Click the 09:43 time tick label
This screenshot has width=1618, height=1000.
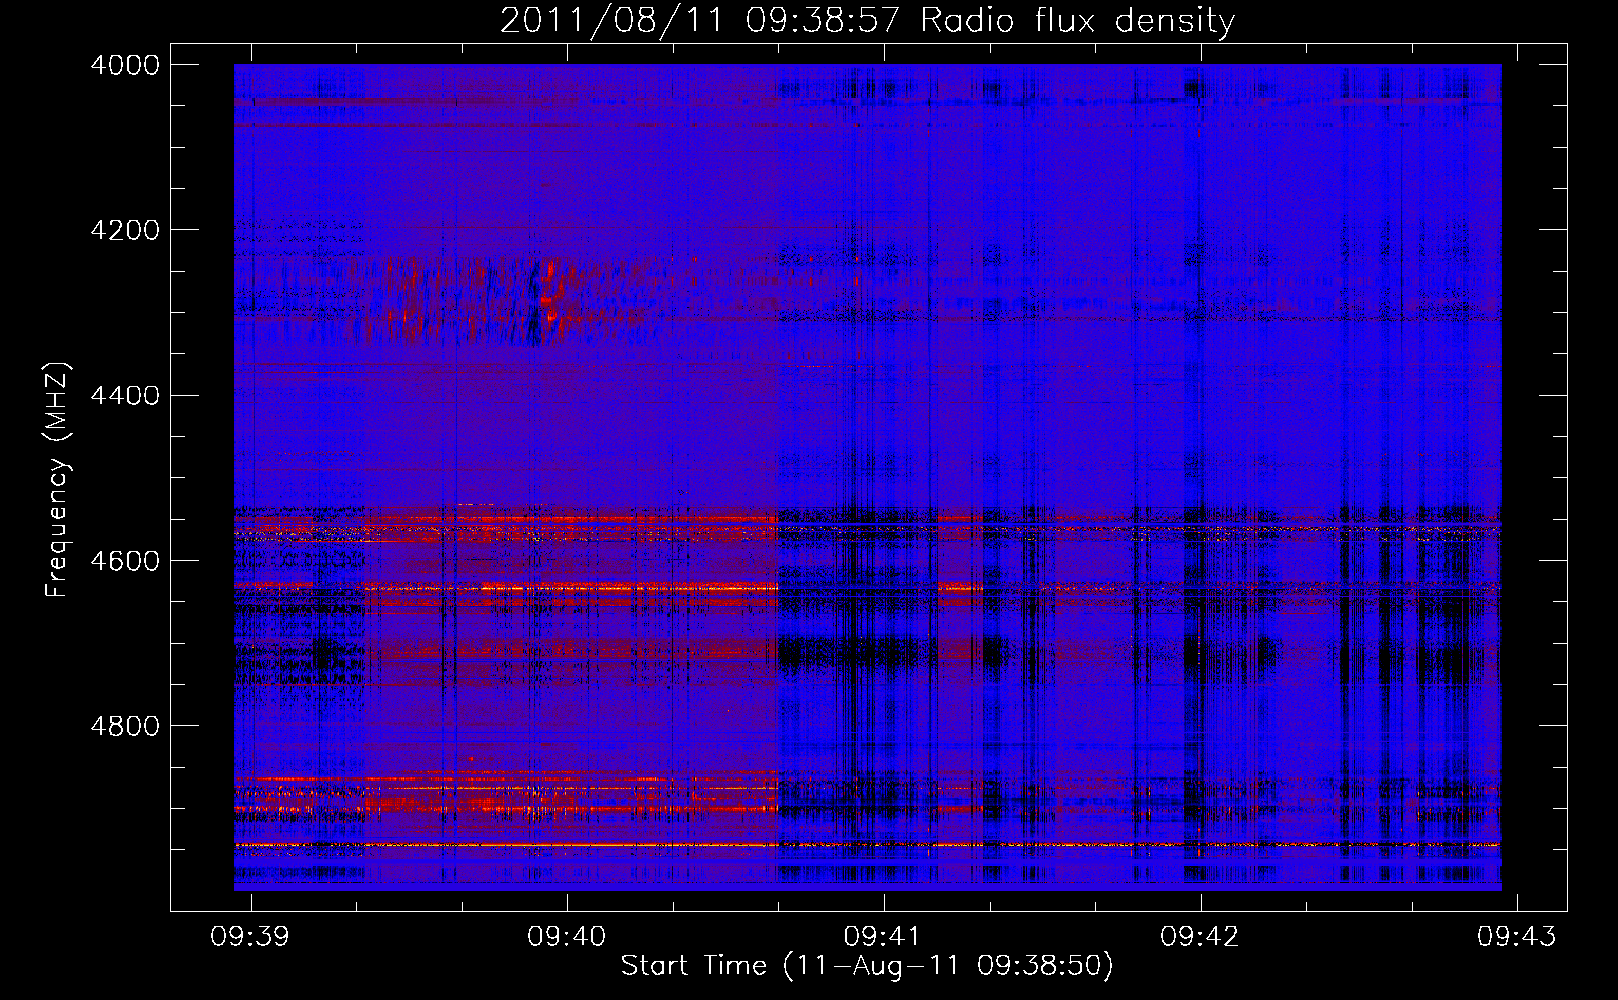pyautogui.click(x=1517, y=936)
